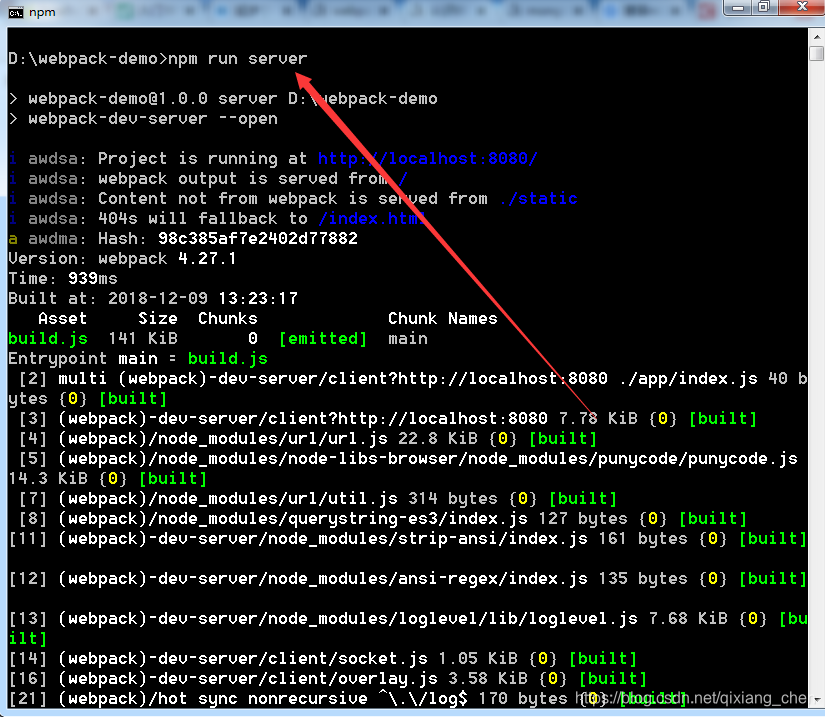Click the client/overlay.js module line [16]

click(328, 679)
